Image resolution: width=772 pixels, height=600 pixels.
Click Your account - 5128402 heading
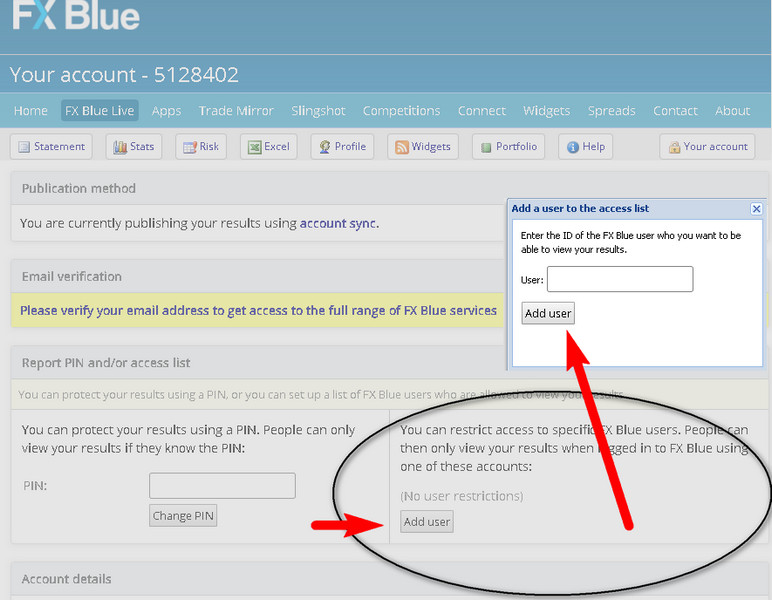[x=124, y=75]
